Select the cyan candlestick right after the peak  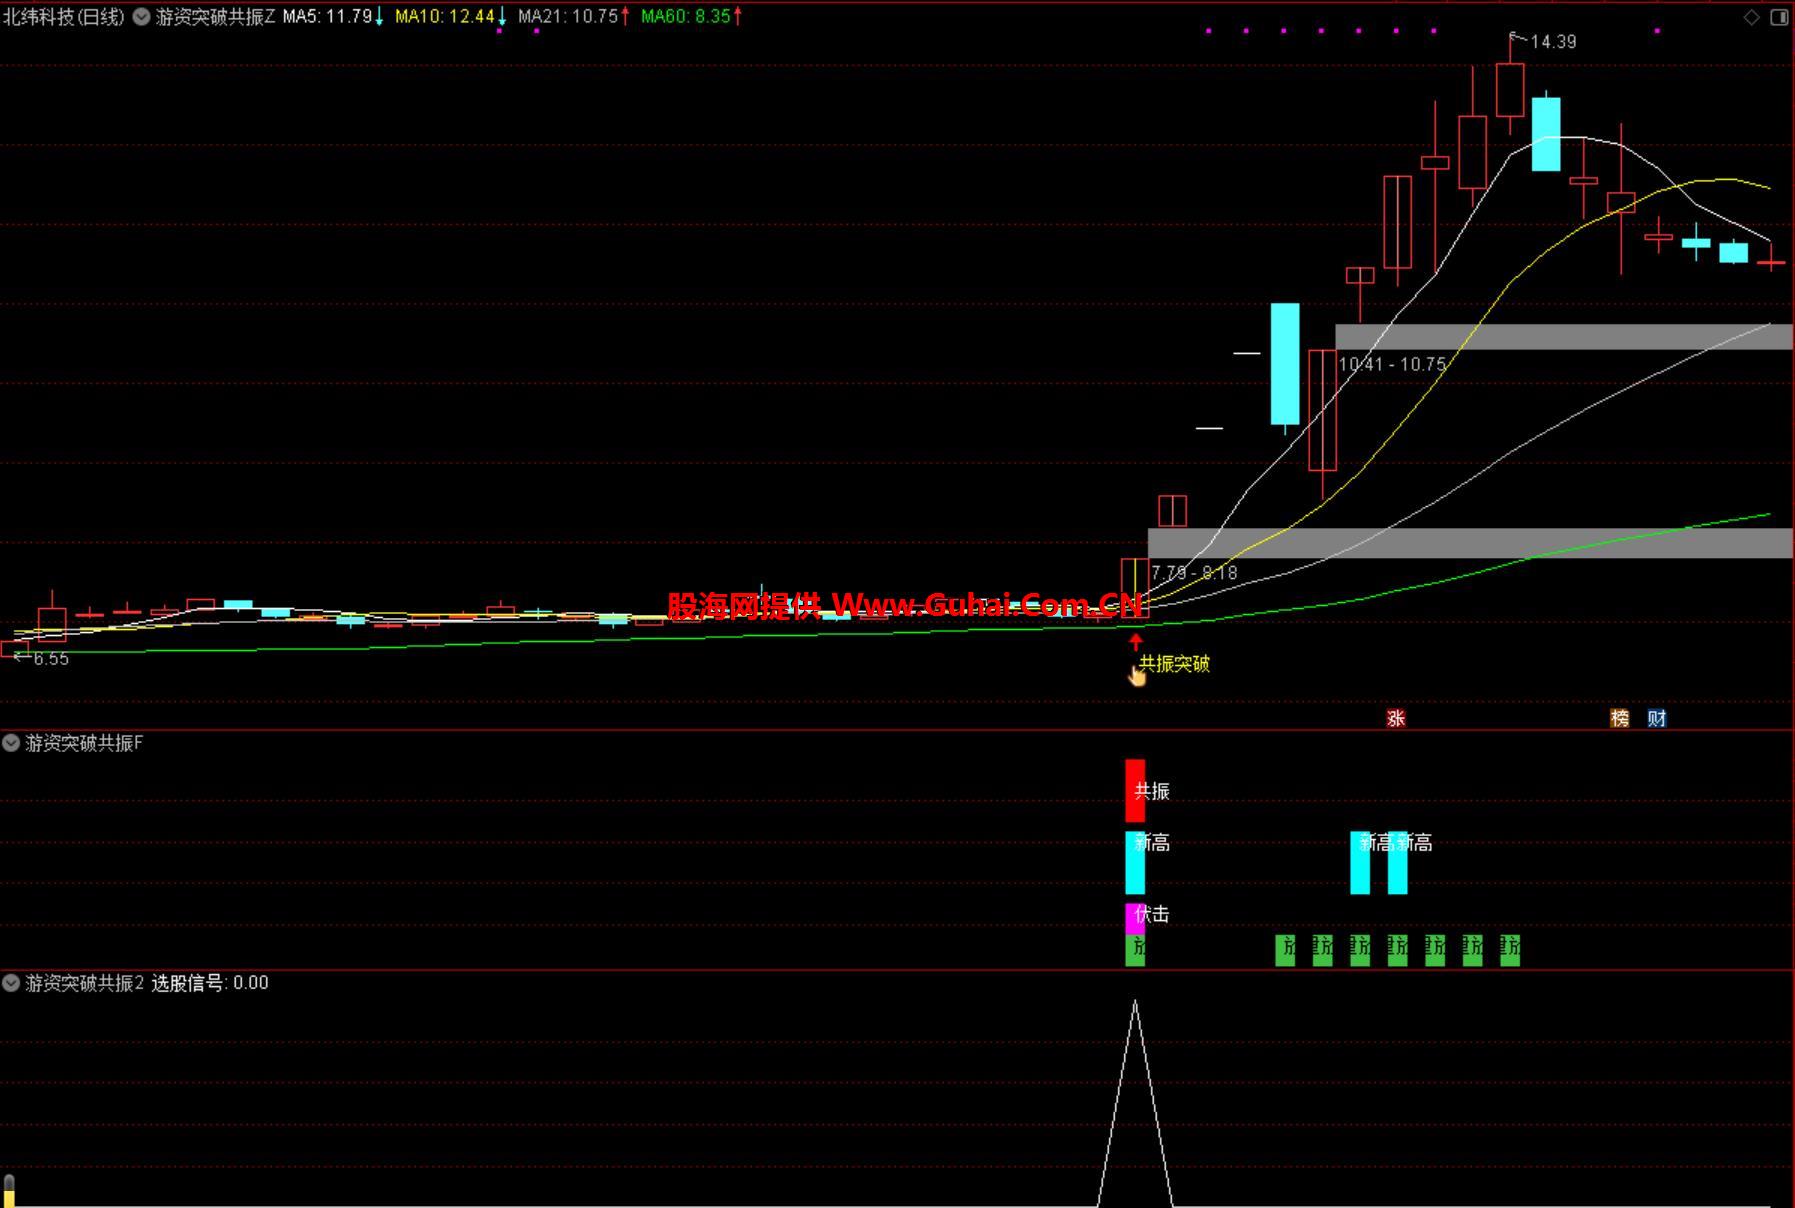click(x=1546, y=134)
